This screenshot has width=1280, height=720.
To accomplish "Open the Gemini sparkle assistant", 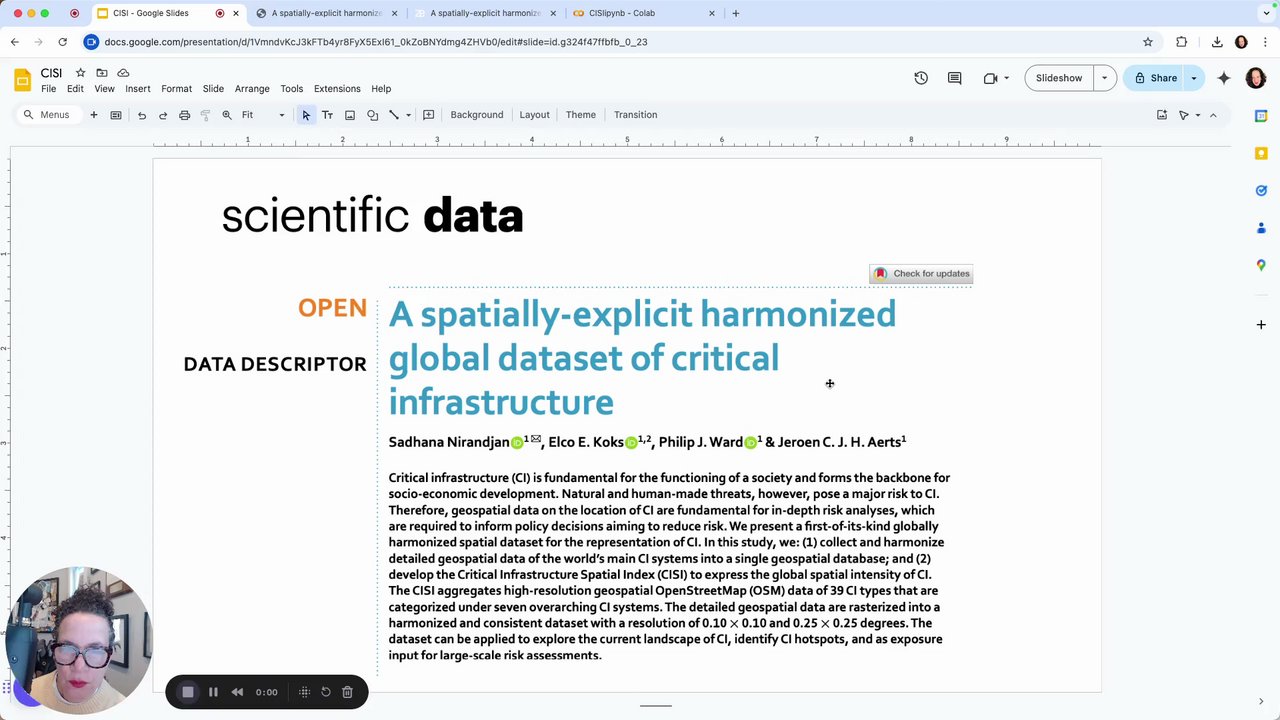I will 1224,78.
